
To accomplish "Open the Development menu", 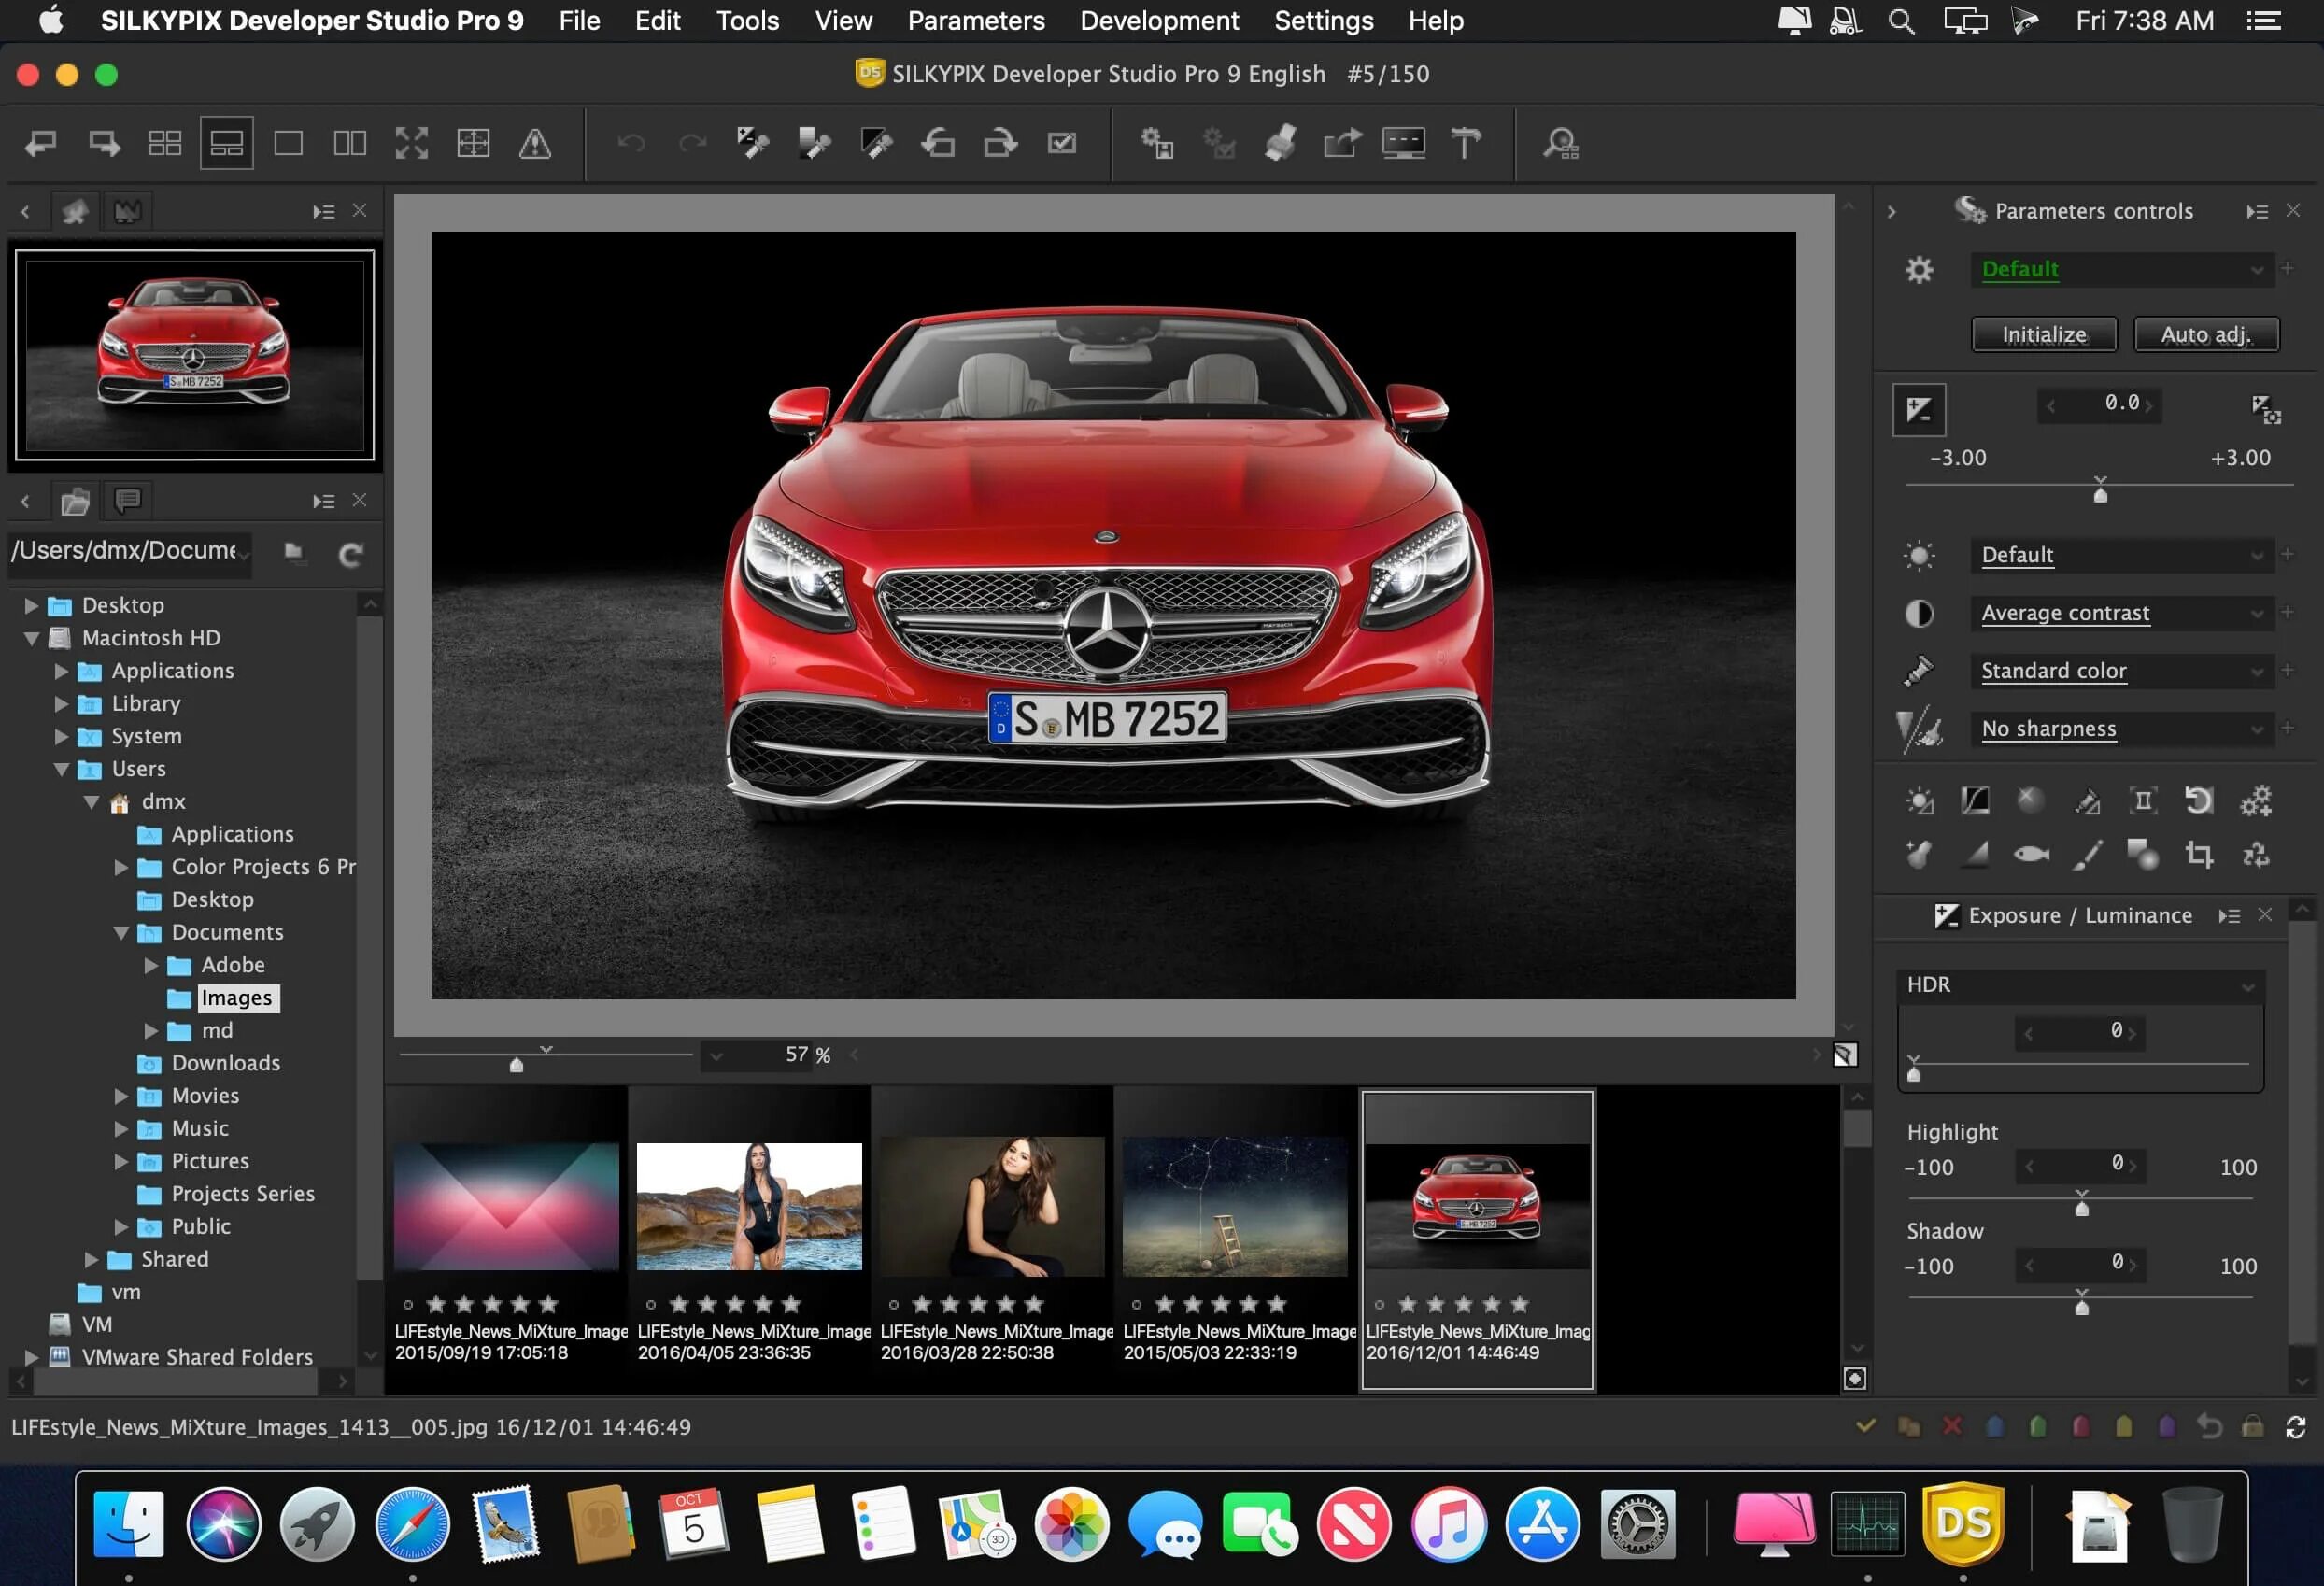I will click(1158, 20).
